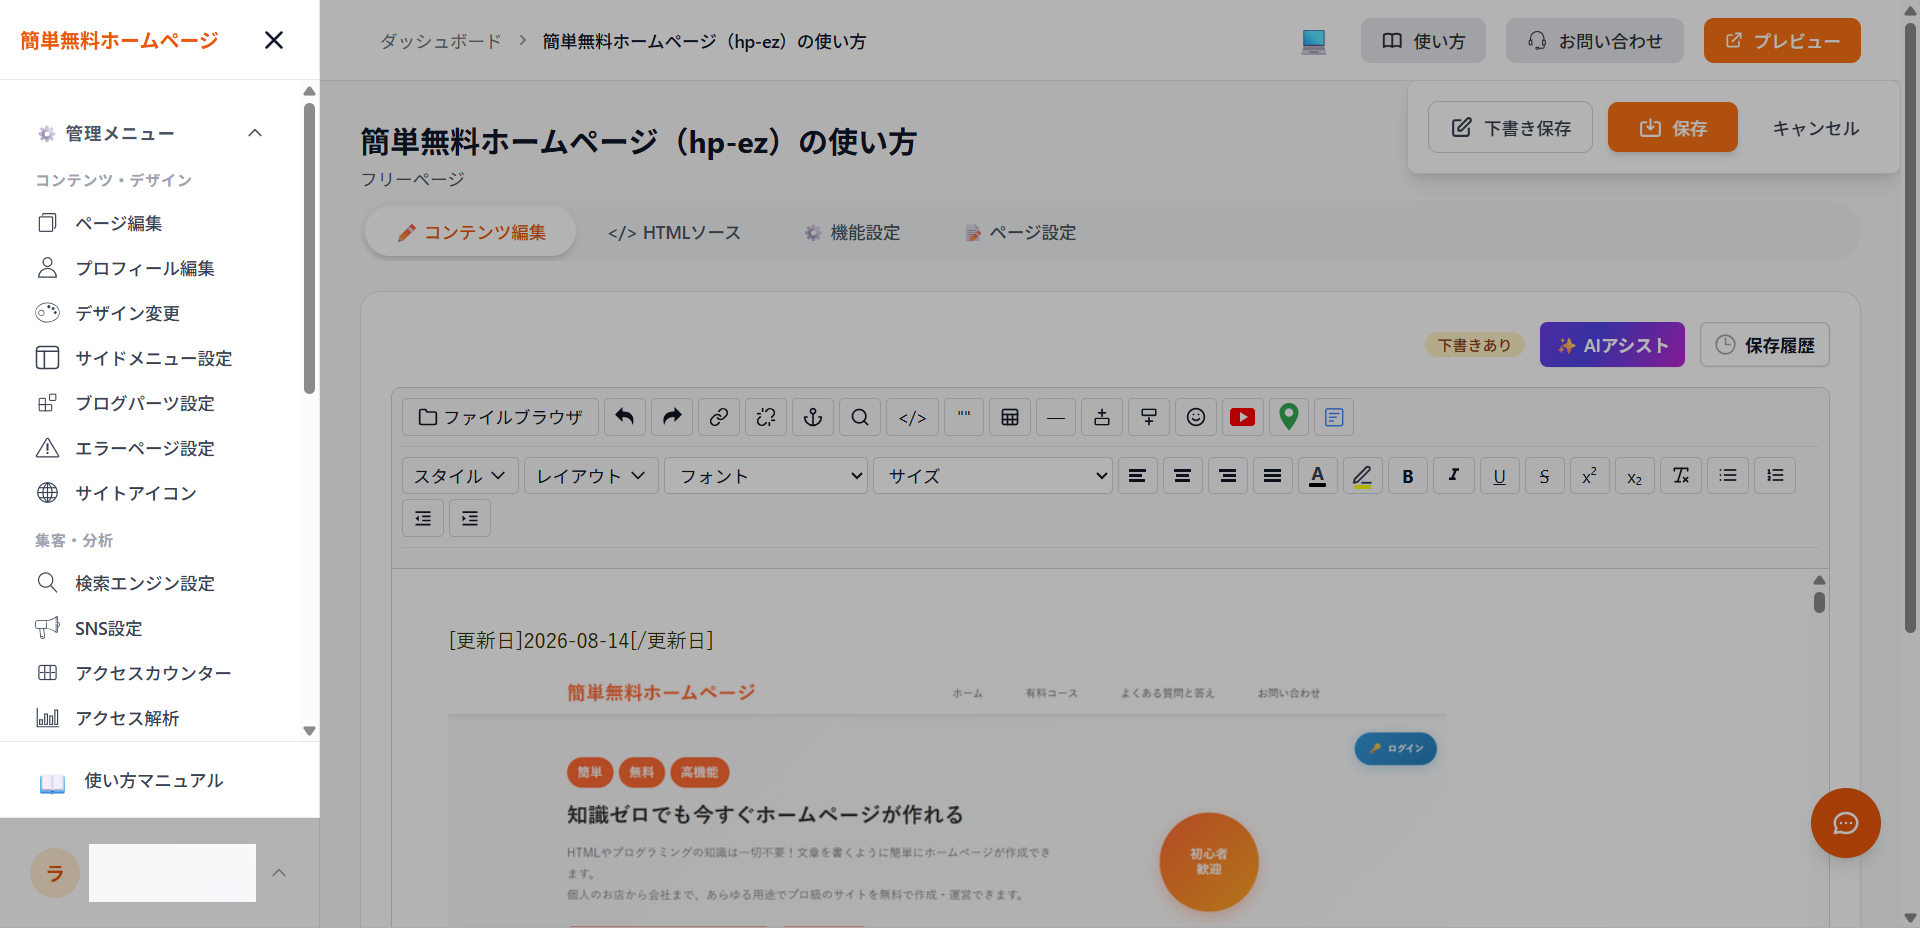
Task: Open the プレビュー preview
Action: (1782, 41)
